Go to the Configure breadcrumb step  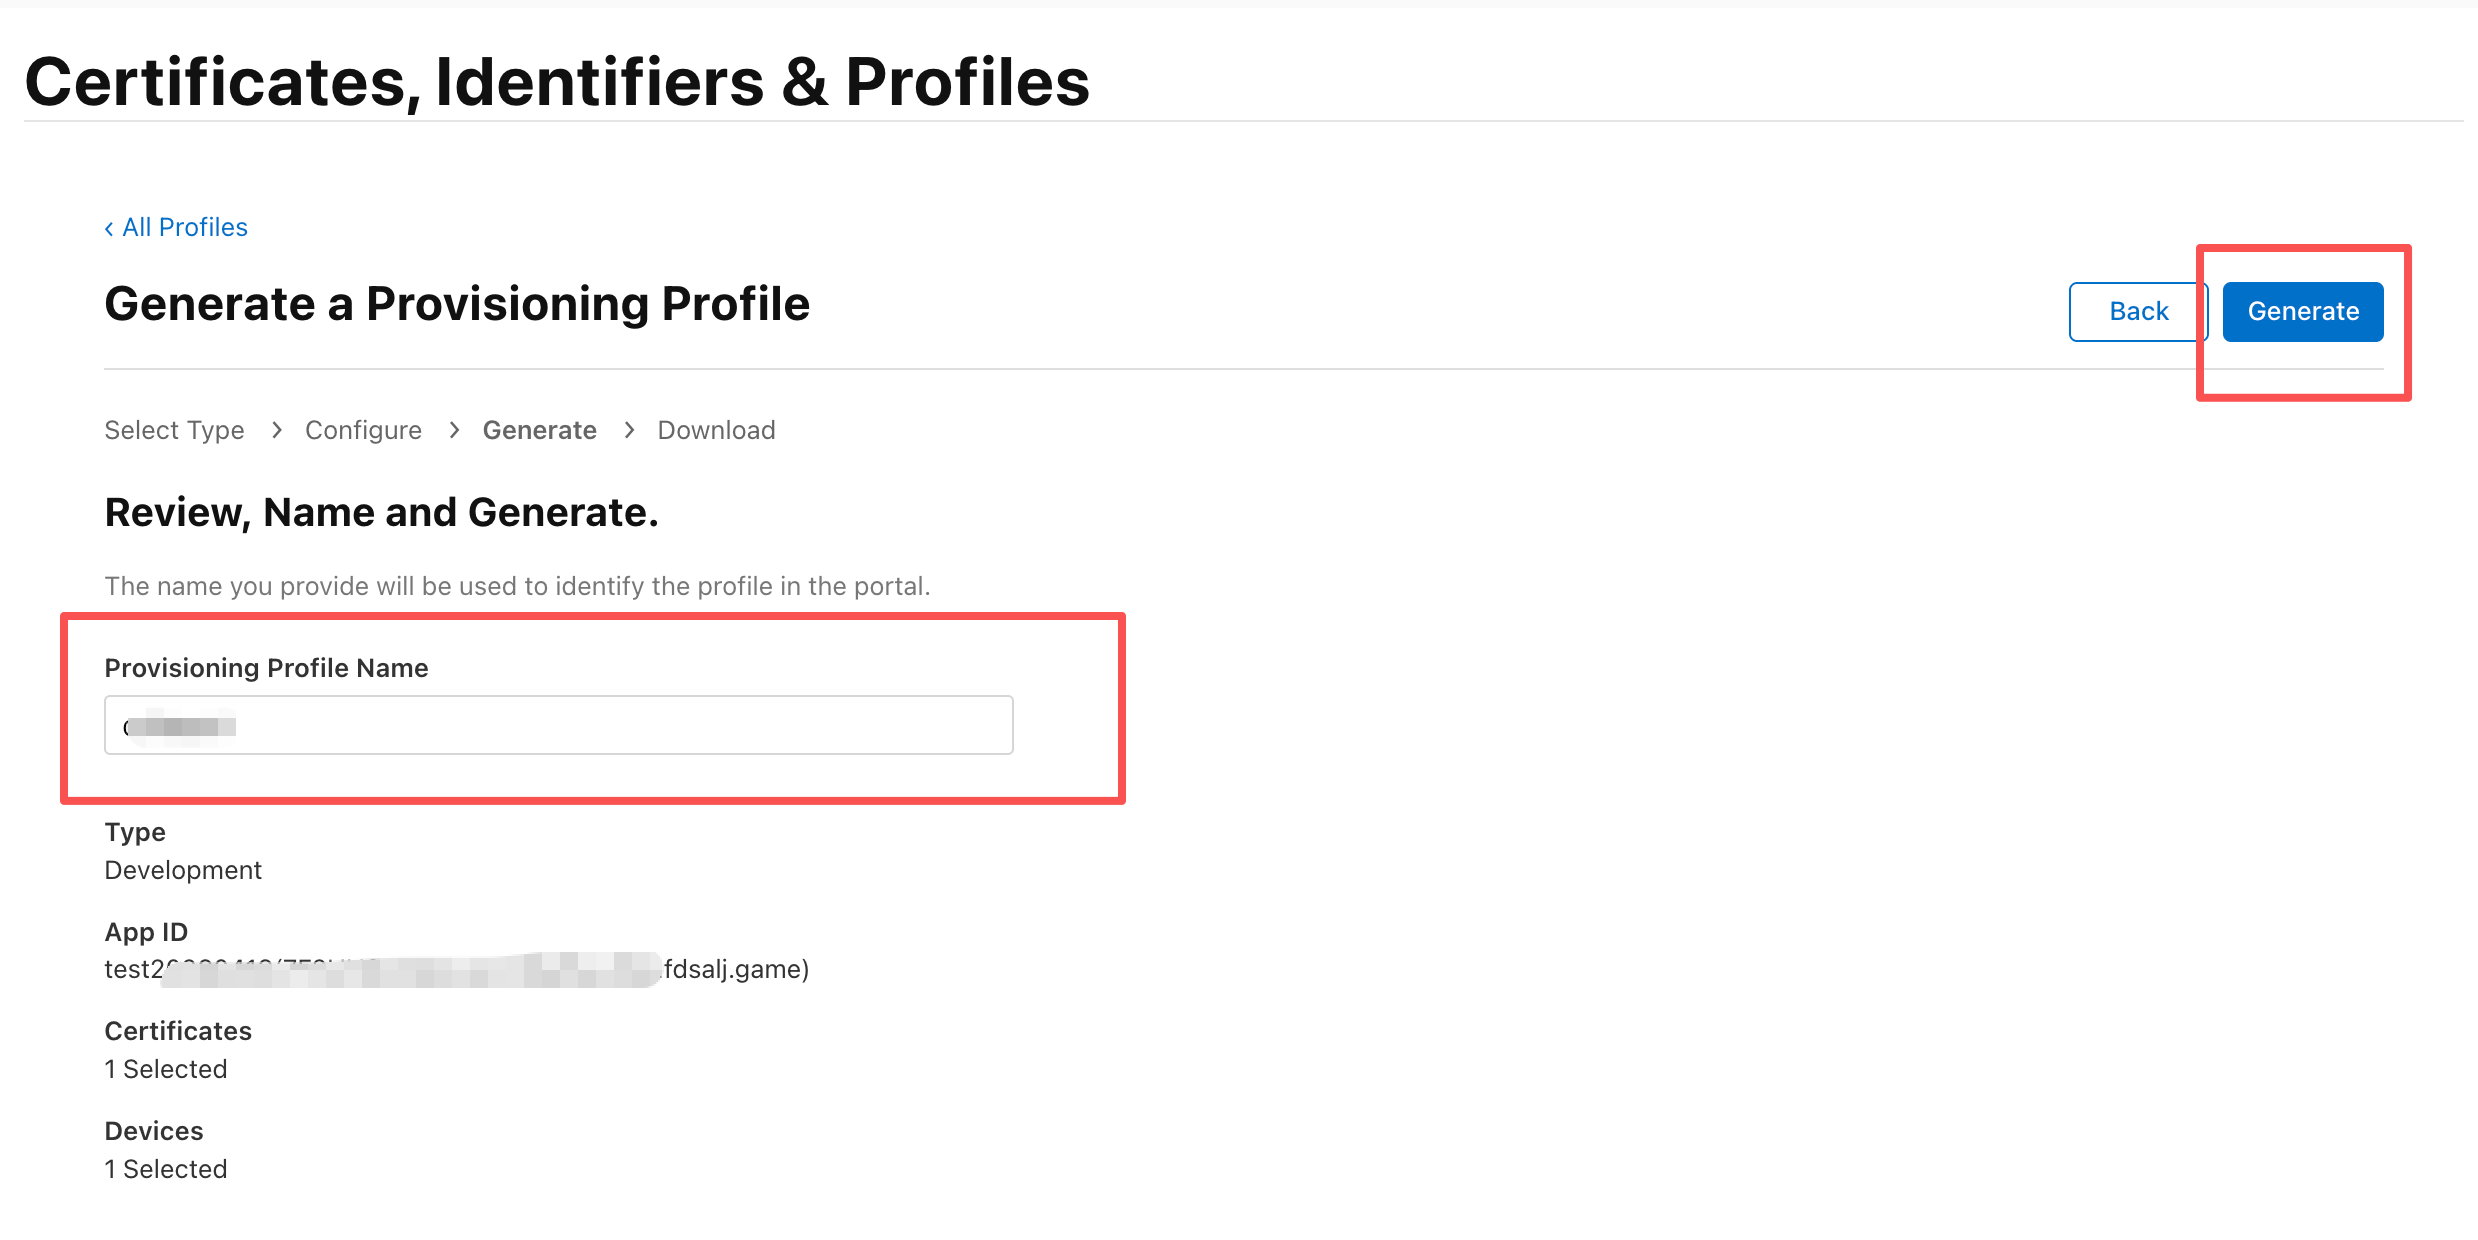click(x=363, y=430)
